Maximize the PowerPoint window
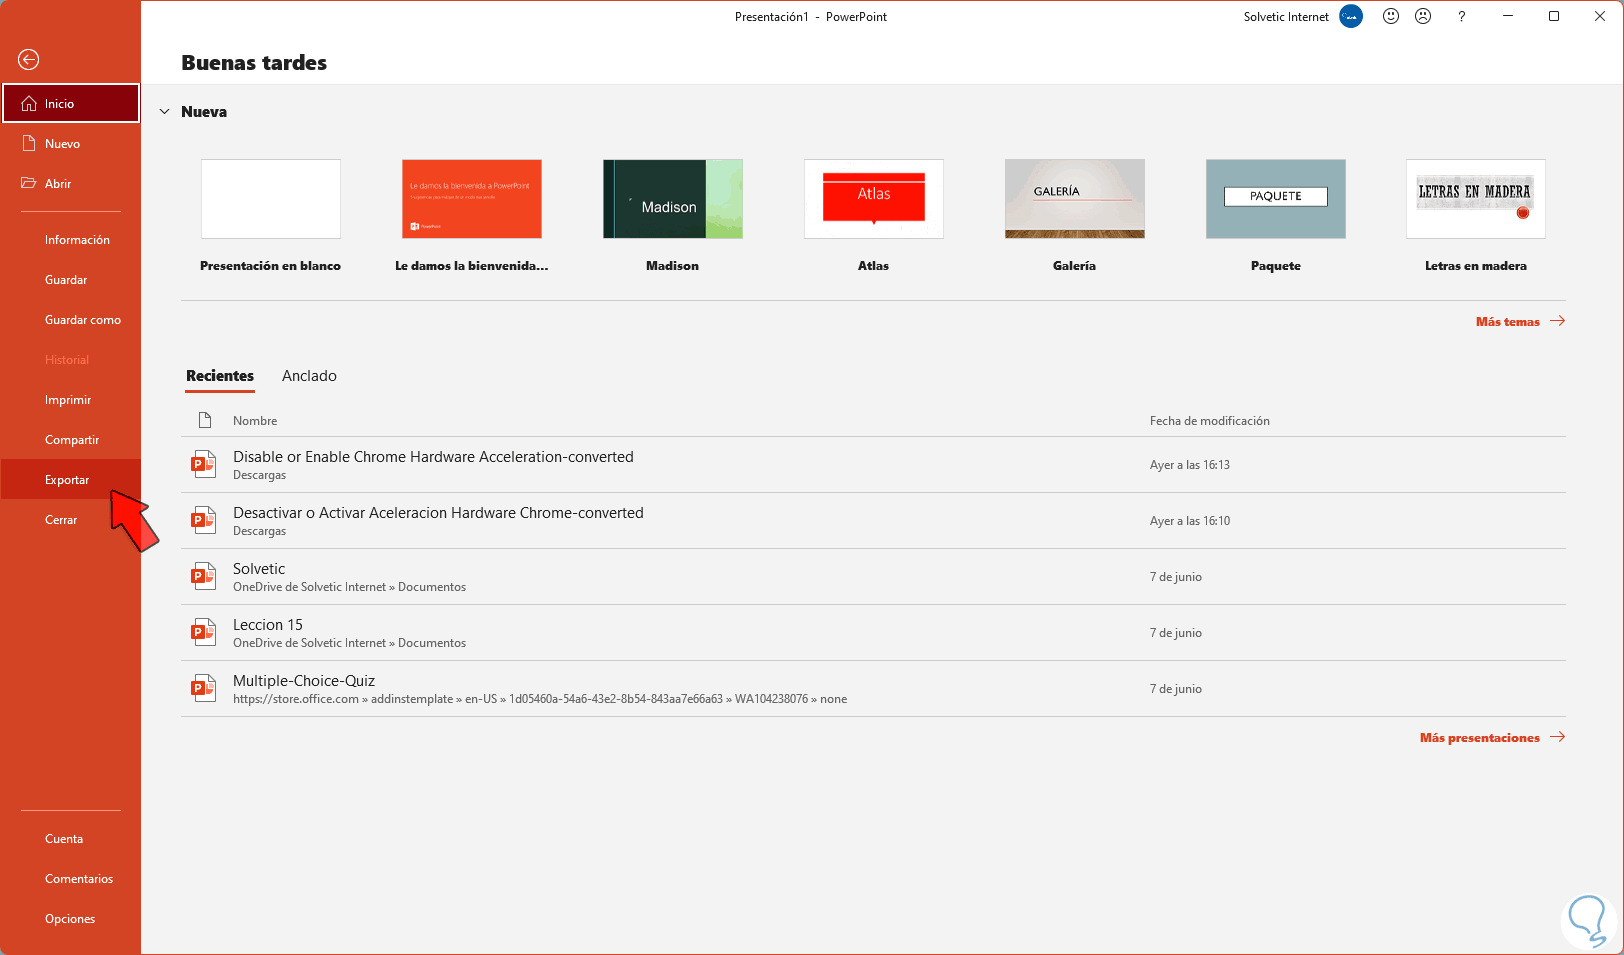 (1554, 16)
